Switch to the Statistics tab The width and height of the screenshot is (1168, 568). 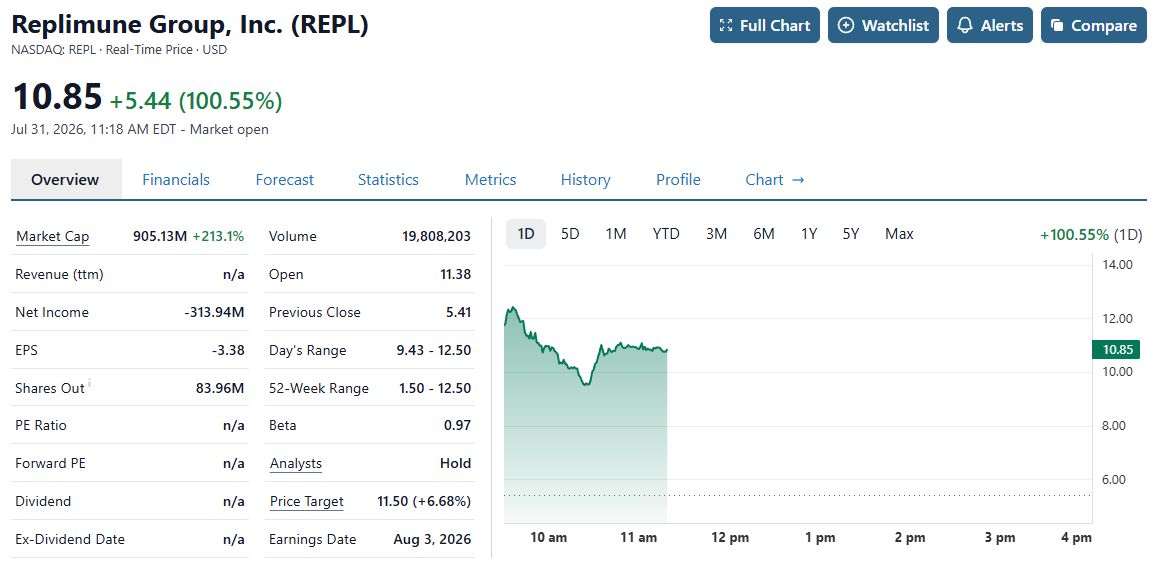click(x=388, y=179)
